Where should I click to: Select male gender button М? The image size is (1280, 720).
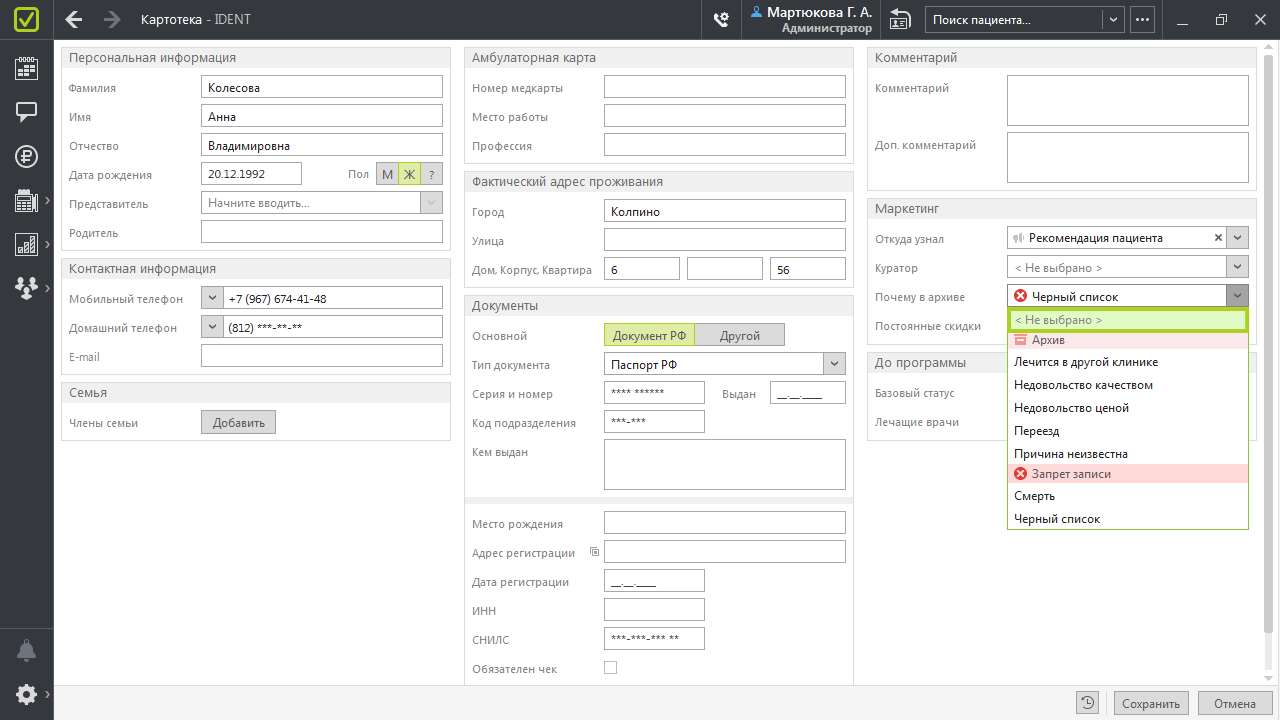click(387, 174)
